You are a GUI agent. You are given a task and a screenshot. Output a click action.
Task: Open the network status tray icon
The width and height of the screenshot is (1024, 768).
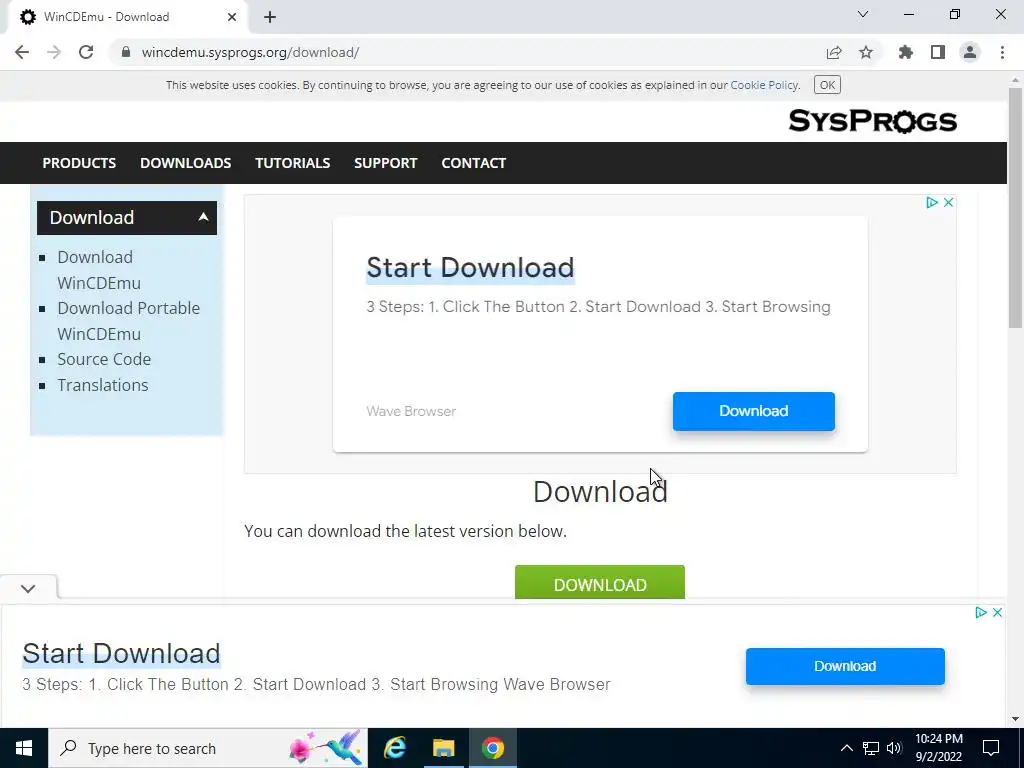tap(871, 748)
